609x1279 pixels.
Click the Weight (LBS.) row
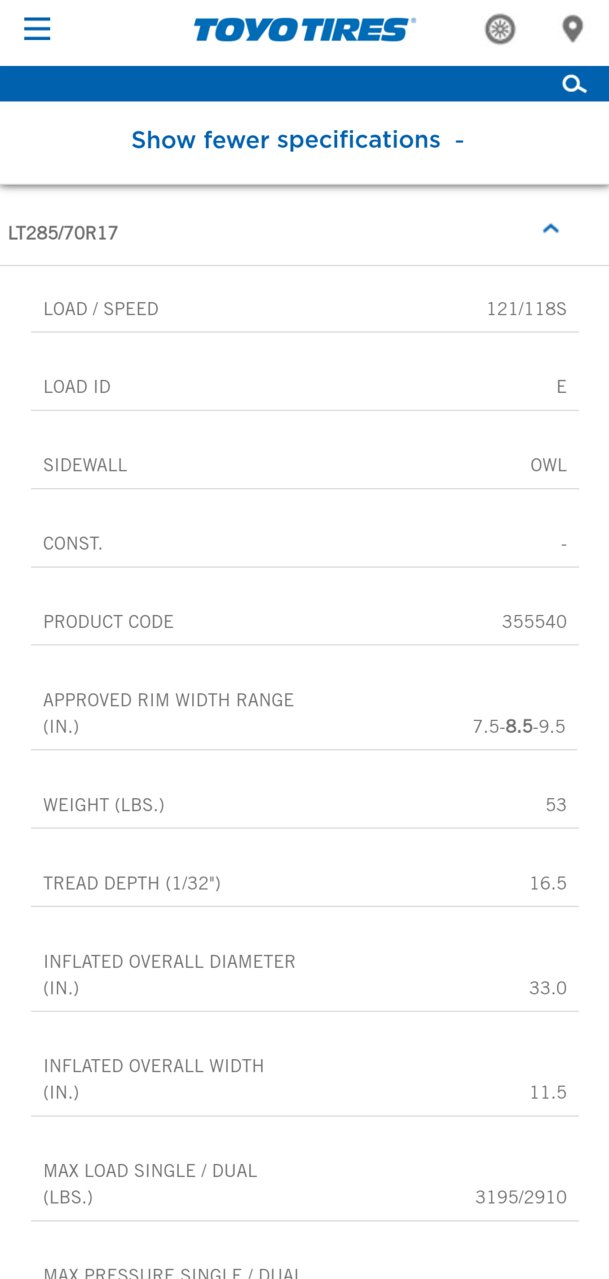click(305, 805)
